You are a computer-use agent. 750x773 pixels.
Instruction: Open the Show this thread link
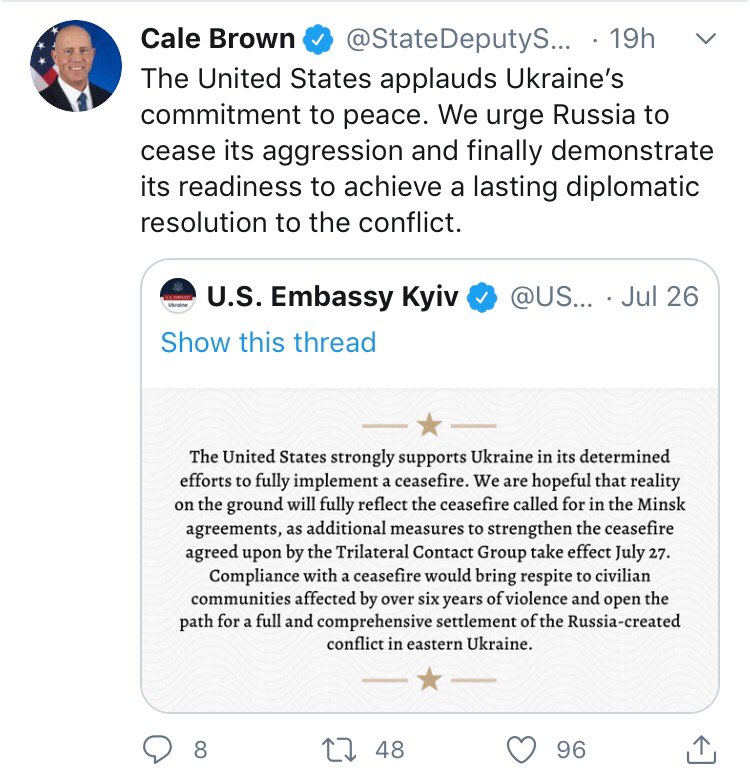268,342
